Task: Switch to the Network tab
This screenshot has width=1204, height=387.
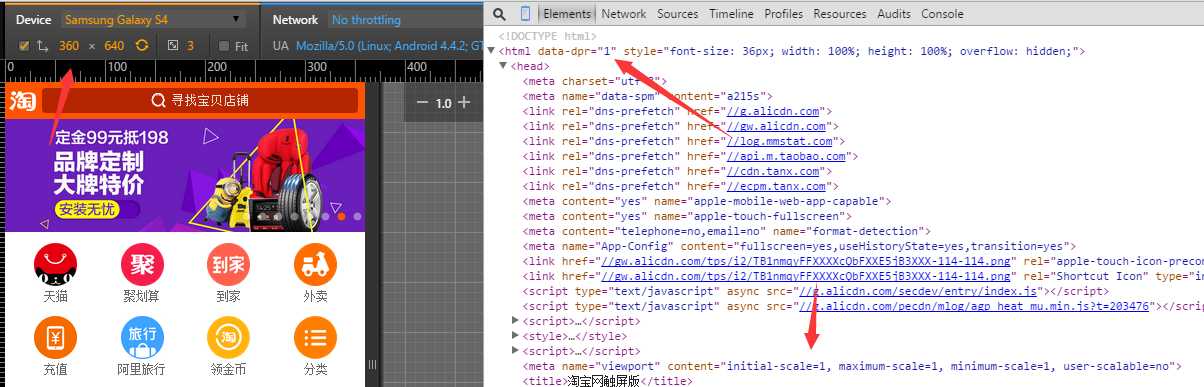Action: pyautogui.click(x=624, y=14)
